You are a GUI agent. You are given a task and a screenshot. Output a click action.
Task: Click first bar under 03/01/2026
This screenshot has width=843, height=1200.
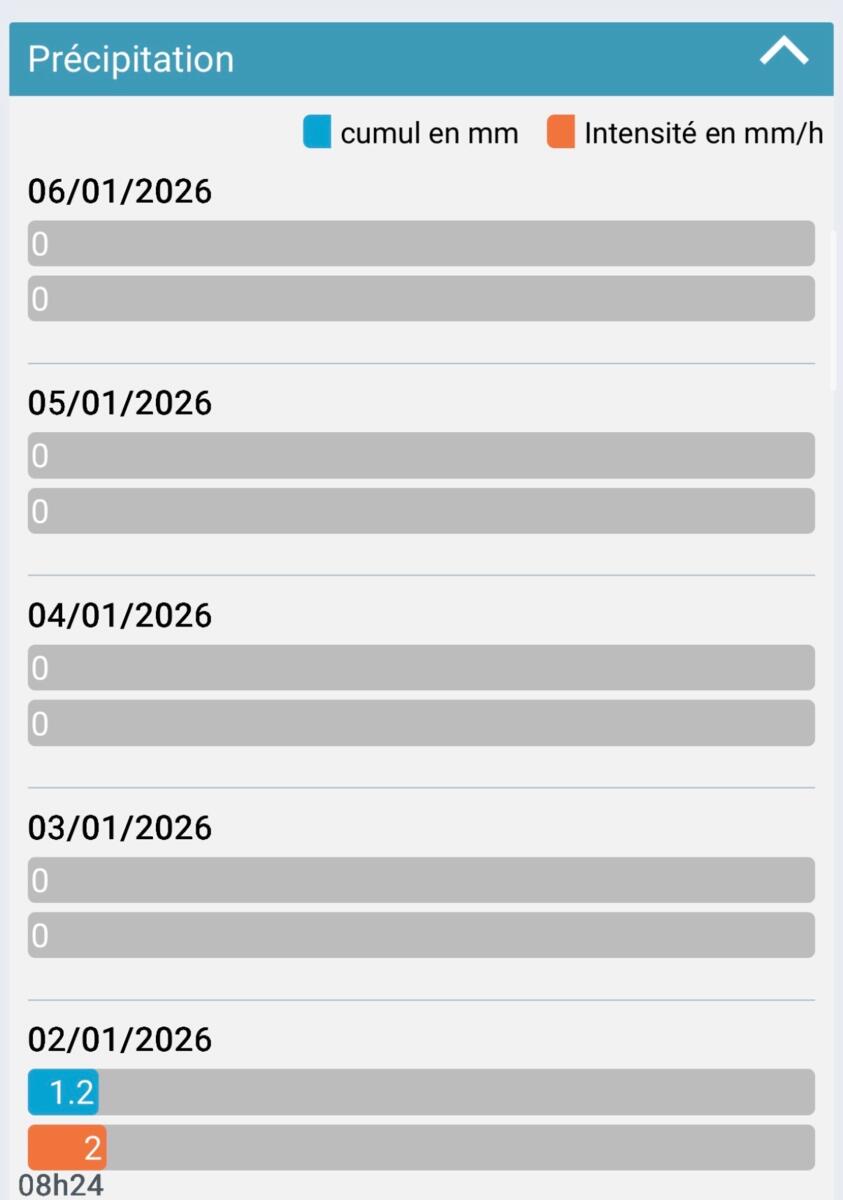click(421, 880)
